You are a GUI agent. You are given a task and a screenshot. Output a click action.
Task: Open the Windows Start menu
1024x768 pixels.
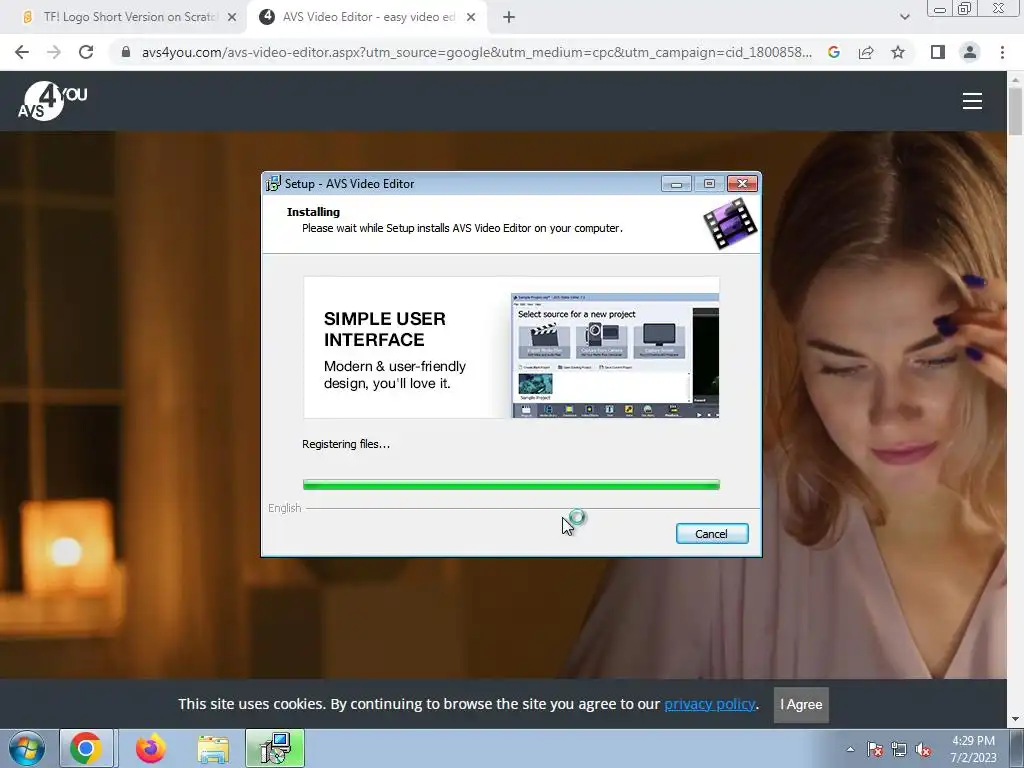tap(26, 748)
